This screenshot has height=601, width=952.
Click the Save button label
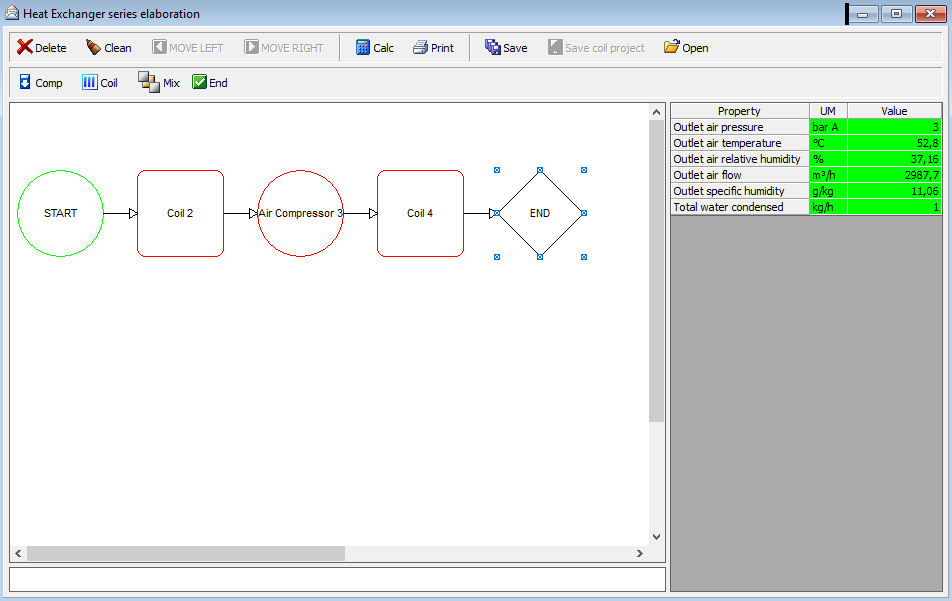[515, 48]
